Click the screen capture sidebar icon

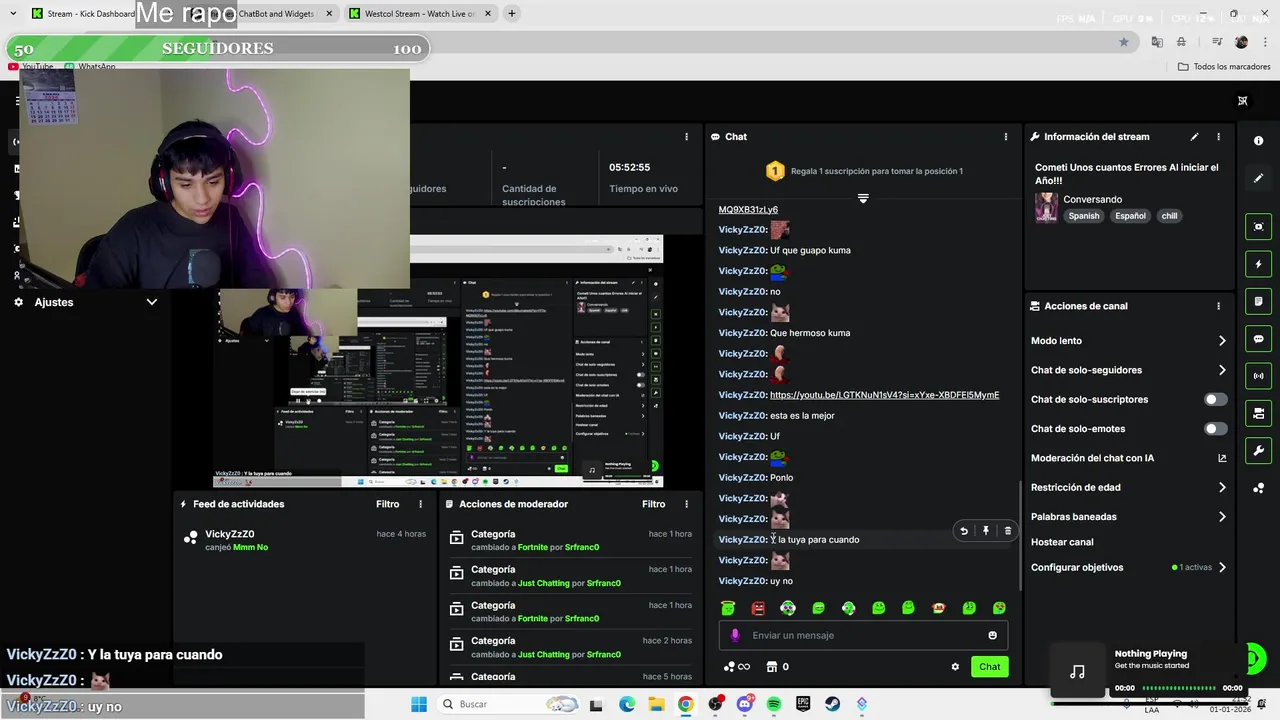(1258, 227)
